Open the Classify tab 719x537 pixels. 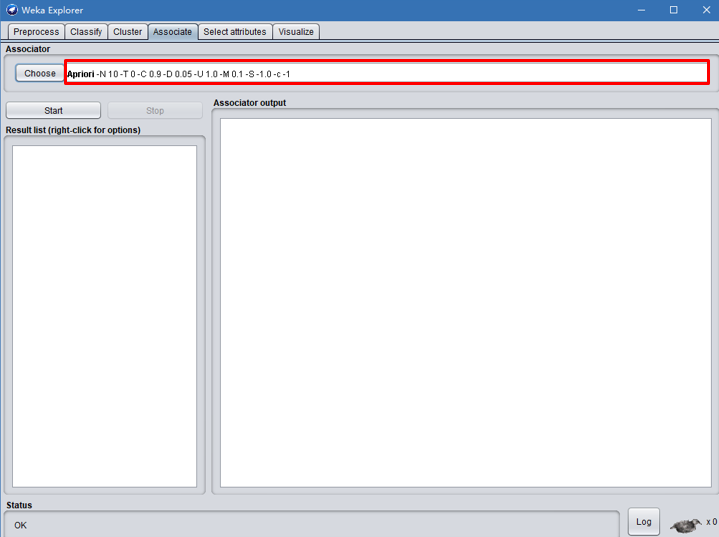point(86,32)
